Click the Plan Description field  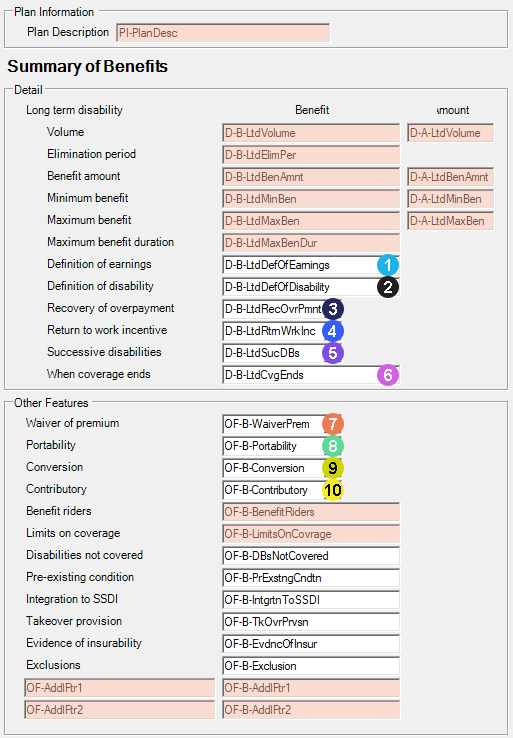223,33
